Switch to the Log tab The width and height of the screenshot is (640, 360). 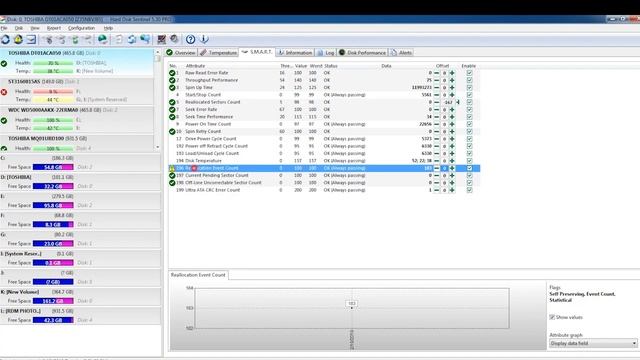click(x=326, y=53)
